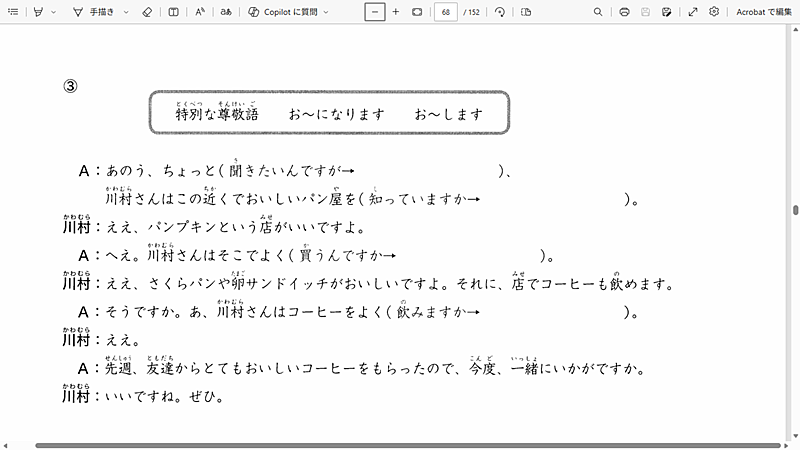This screenshot has width=800, height=450.
Task: Print the PDF document
Action: [624, 12]
